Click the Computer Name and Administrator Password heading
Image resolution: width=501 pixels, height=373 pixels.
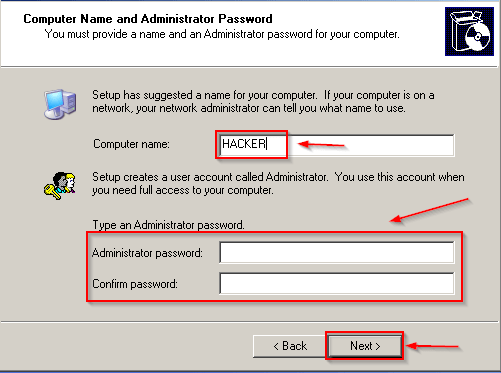[148, 19]
